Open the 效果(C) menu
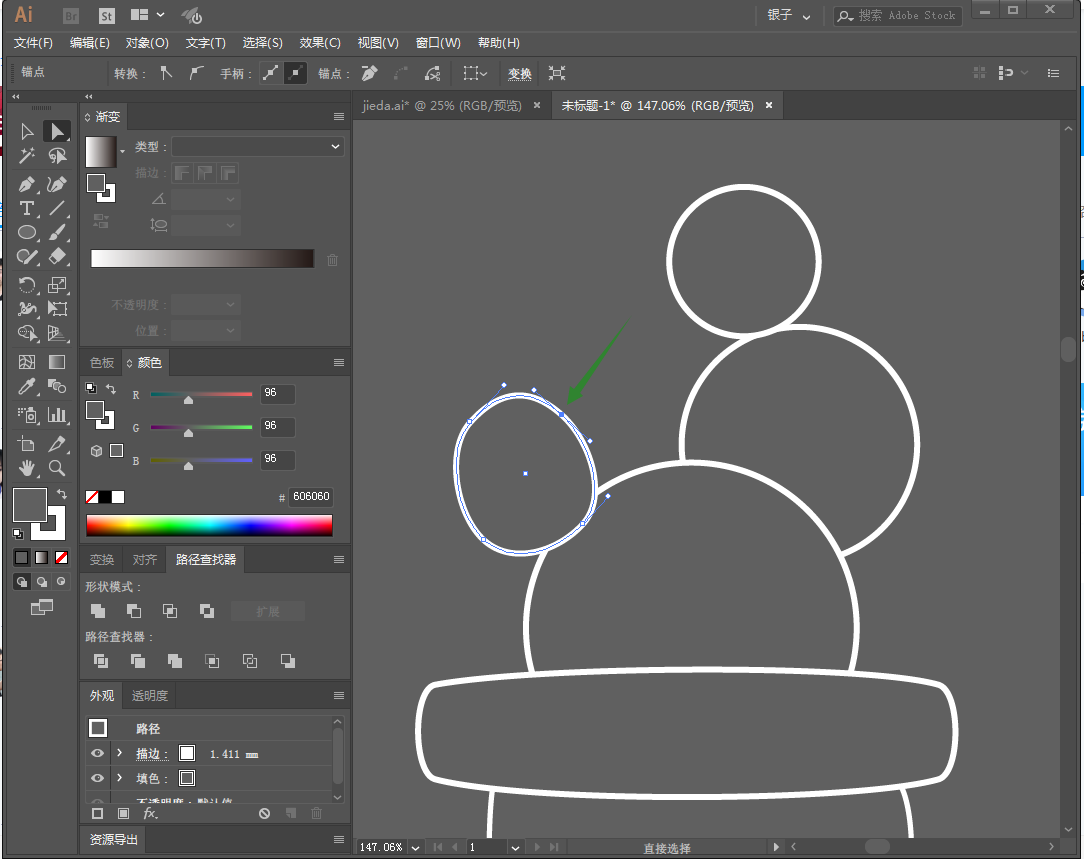Image resolution: width=1084 pixels, height=859 pixels. click(x=320, y=43)
